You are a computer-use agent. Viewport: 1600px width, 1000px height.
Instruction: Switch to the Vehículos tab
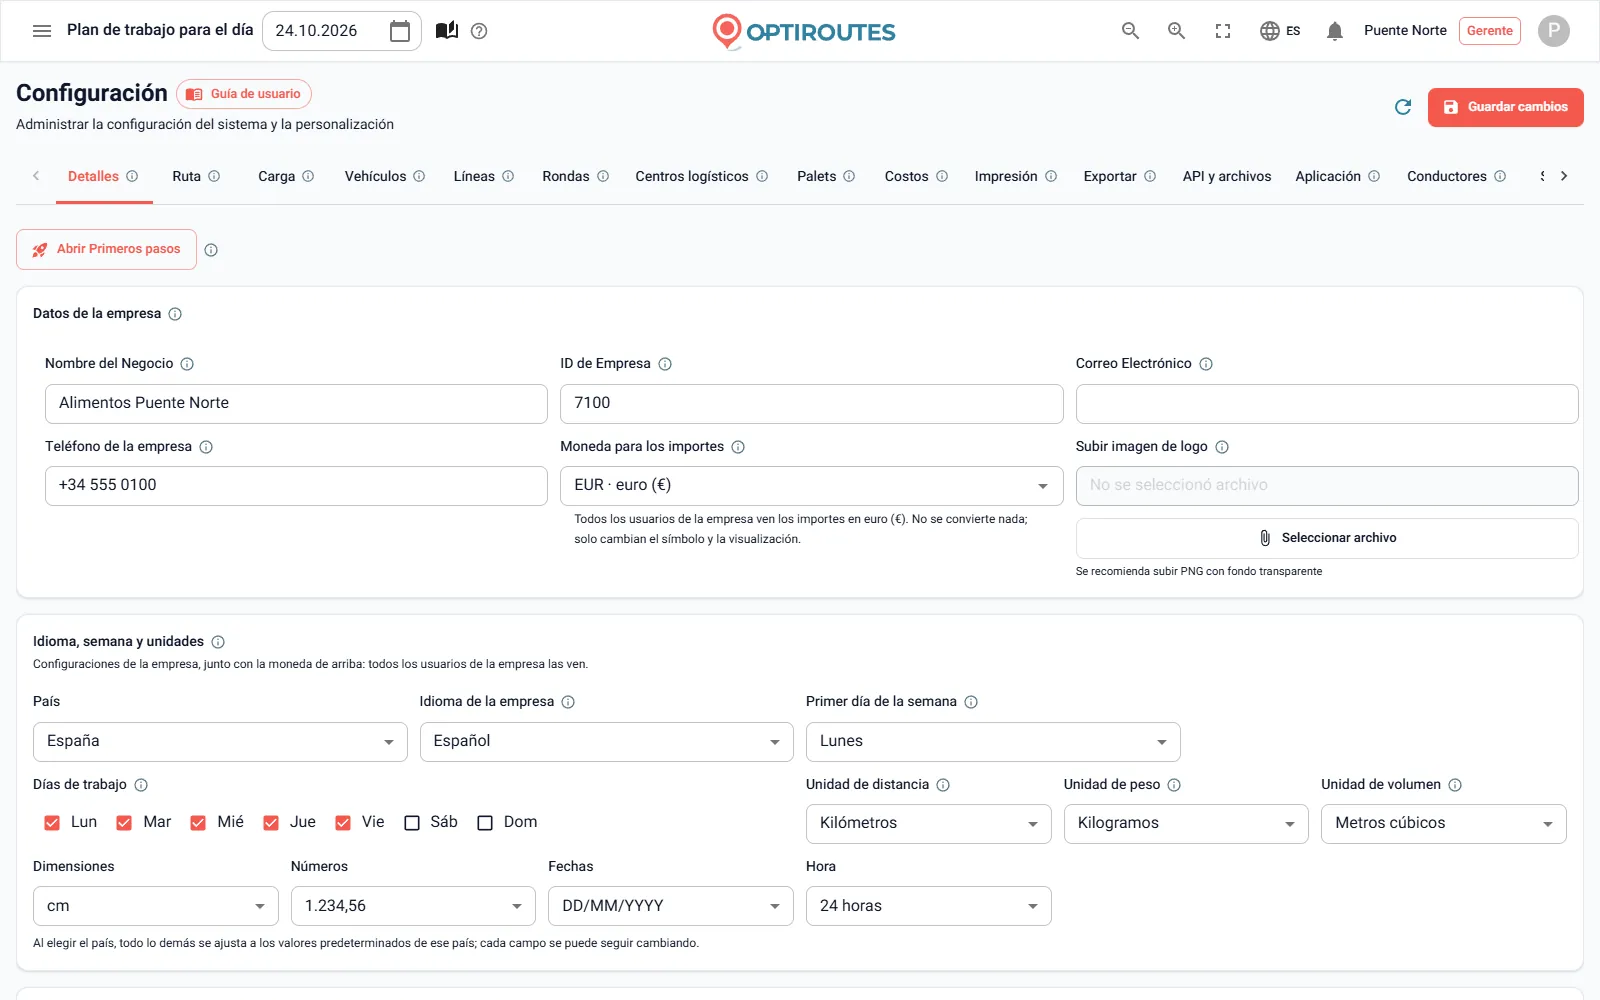[385, 177]
